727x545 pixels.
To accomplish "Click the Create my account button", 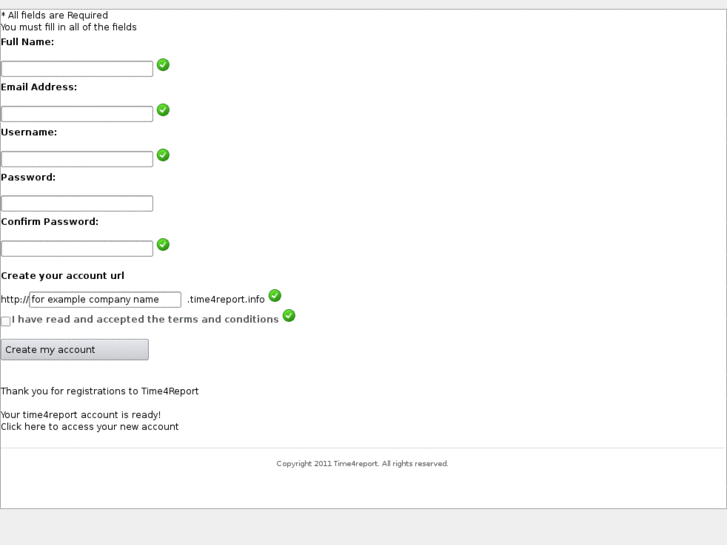I will (75, 349).
